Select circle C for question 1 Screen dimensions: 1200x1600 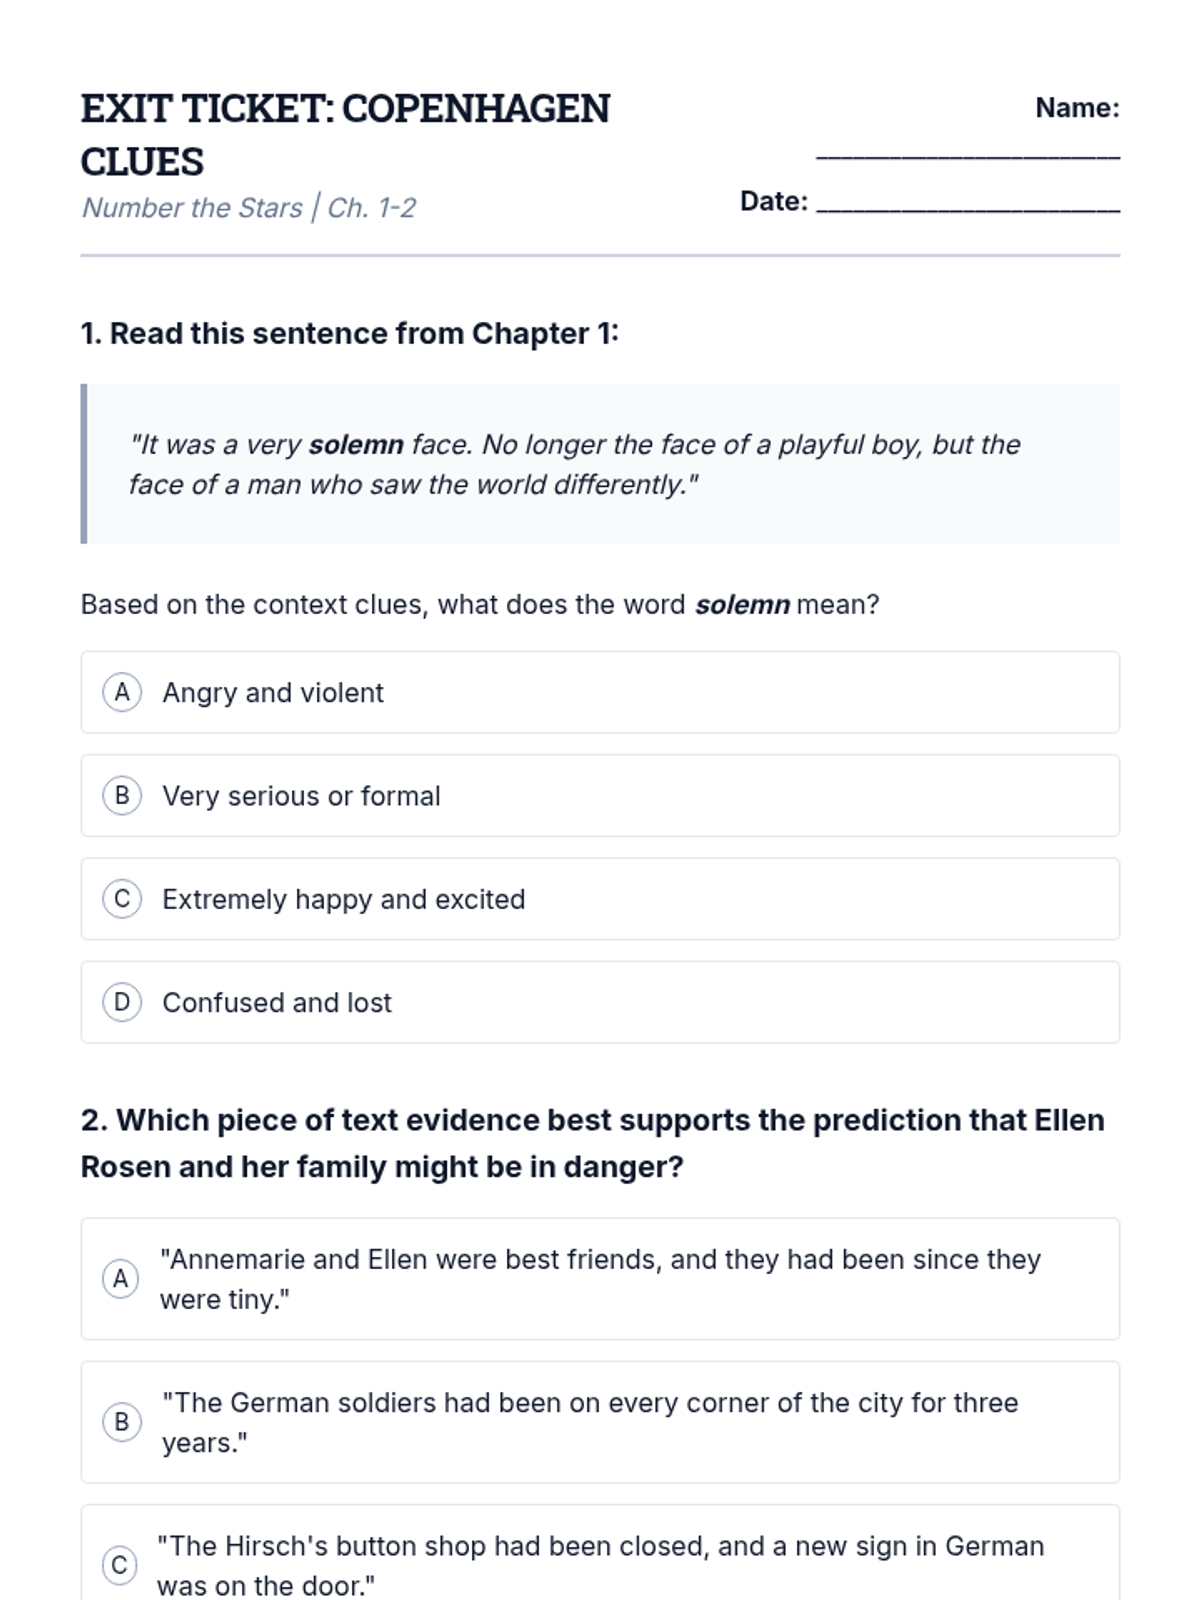[x=122, y=899]
